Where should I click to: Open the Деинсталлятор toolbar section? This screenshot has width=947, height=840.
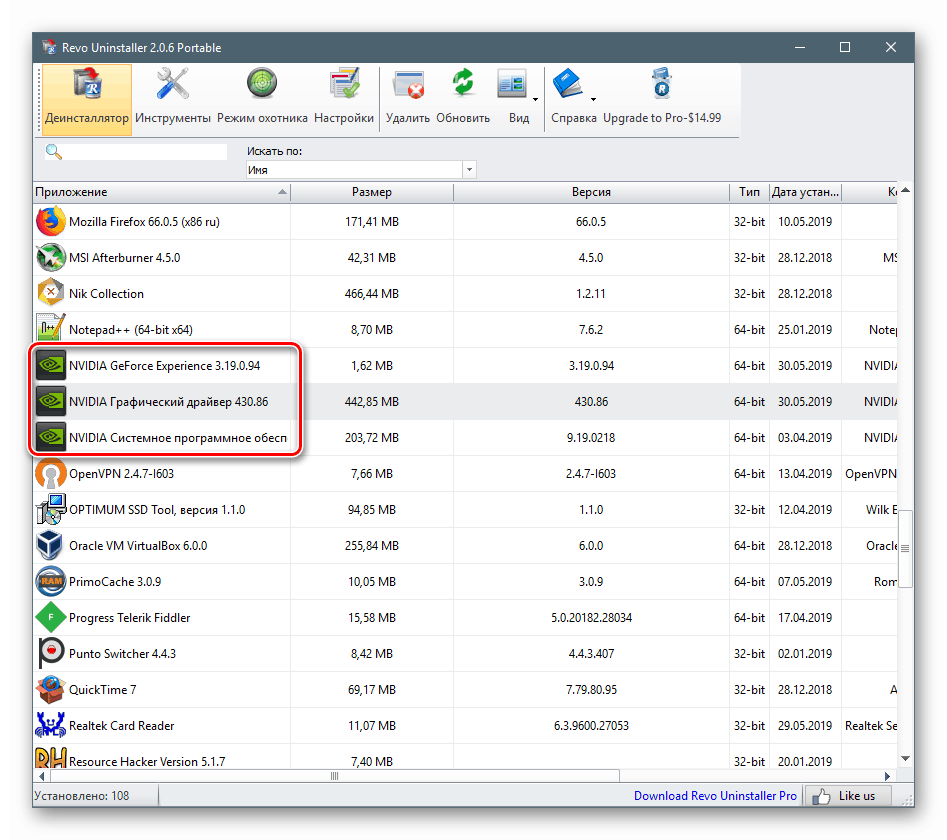87,100
